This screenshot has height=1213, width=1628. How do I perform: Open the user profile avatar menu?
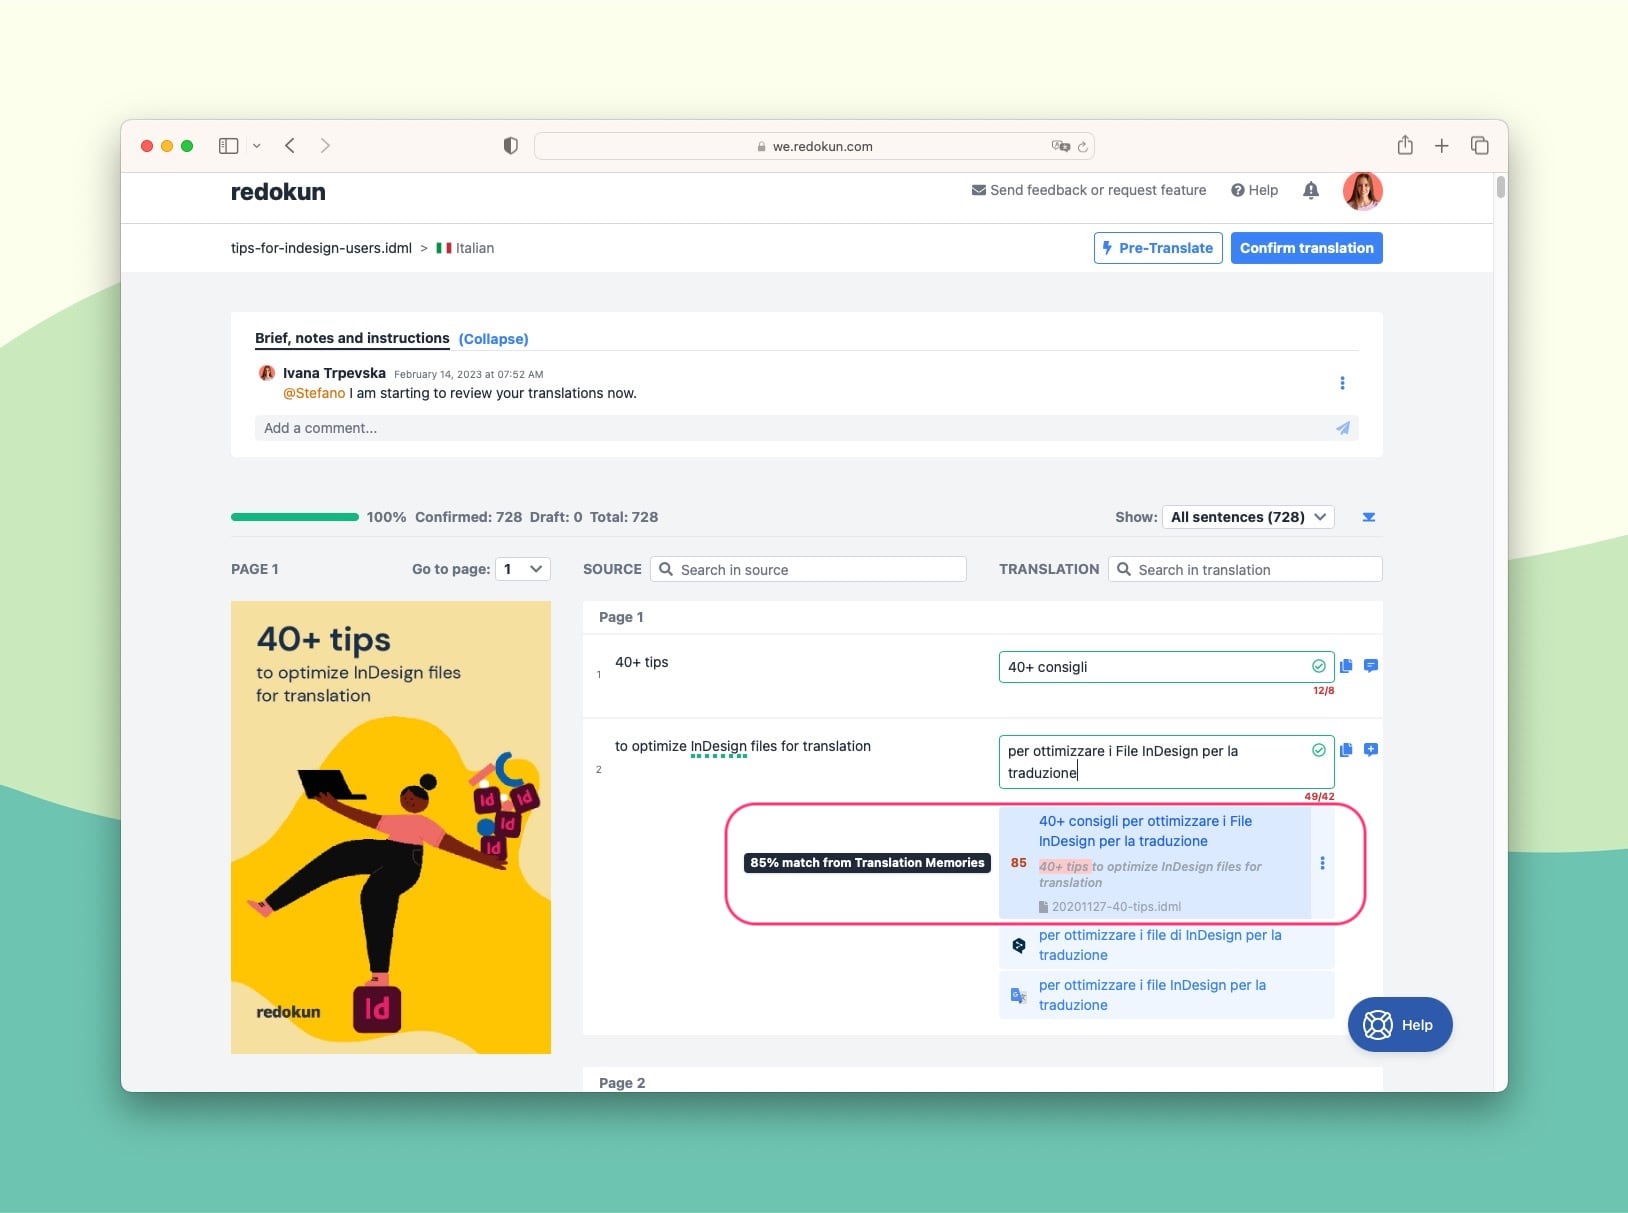click(1362, 190)
